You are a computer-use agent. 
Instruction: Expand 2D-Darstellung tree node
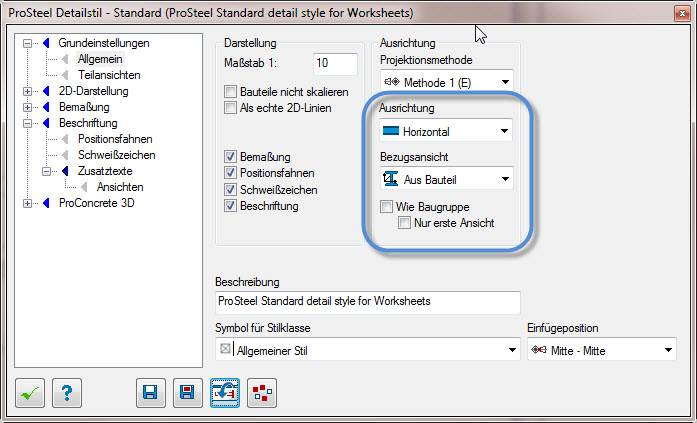tap(28, 92)
